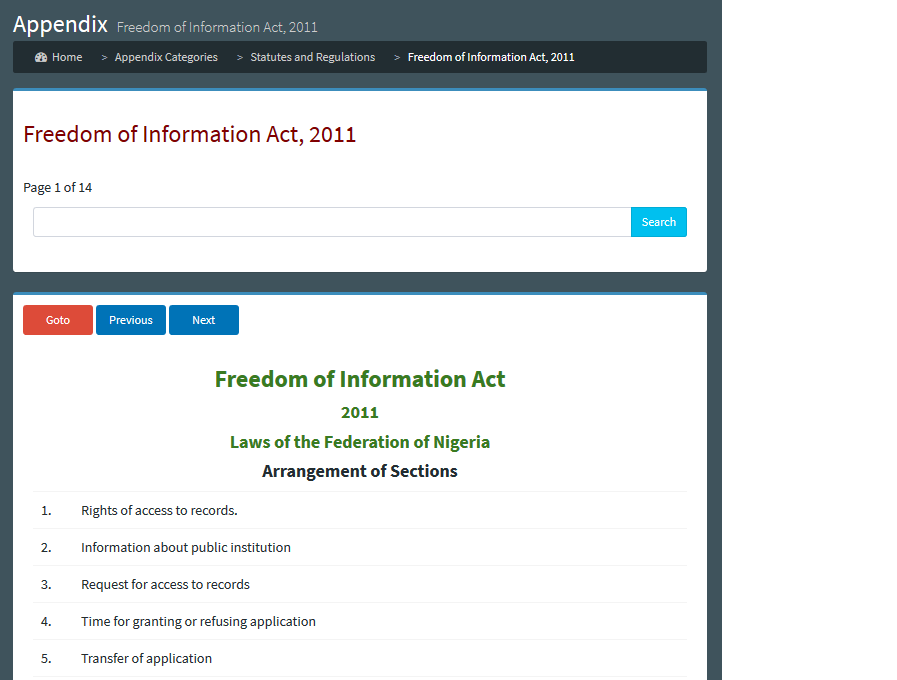Click the Page 1 of 14 indicator
This screenshot has width=897, height=680.
click(57, 188)
